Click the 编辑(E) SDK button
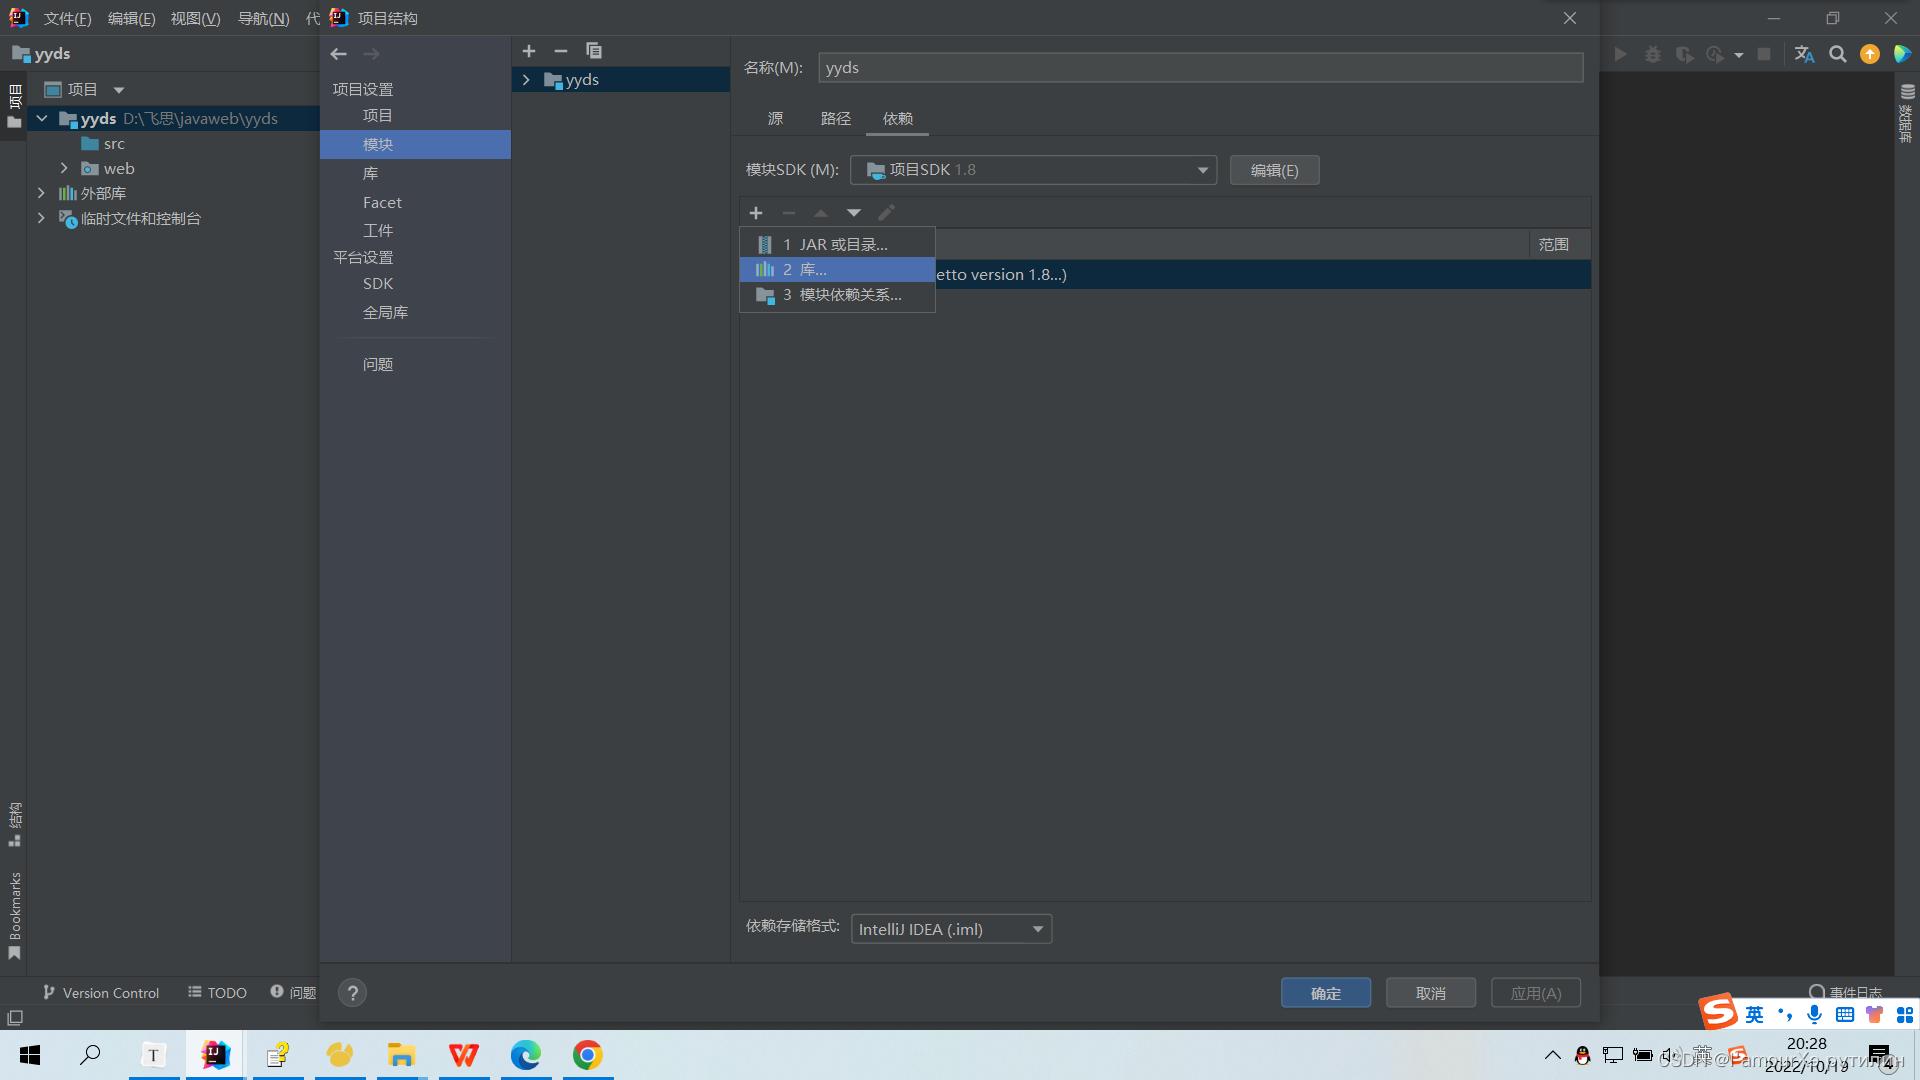This screenshot has width=1920, height=1080. [1274, 170]
